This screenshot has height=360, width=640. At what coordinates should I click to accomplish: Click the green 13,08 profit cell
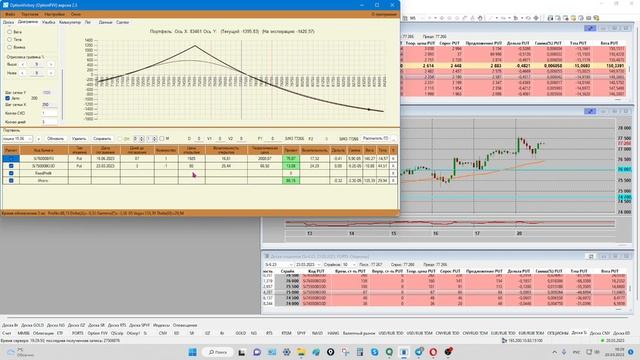(291, 166)
